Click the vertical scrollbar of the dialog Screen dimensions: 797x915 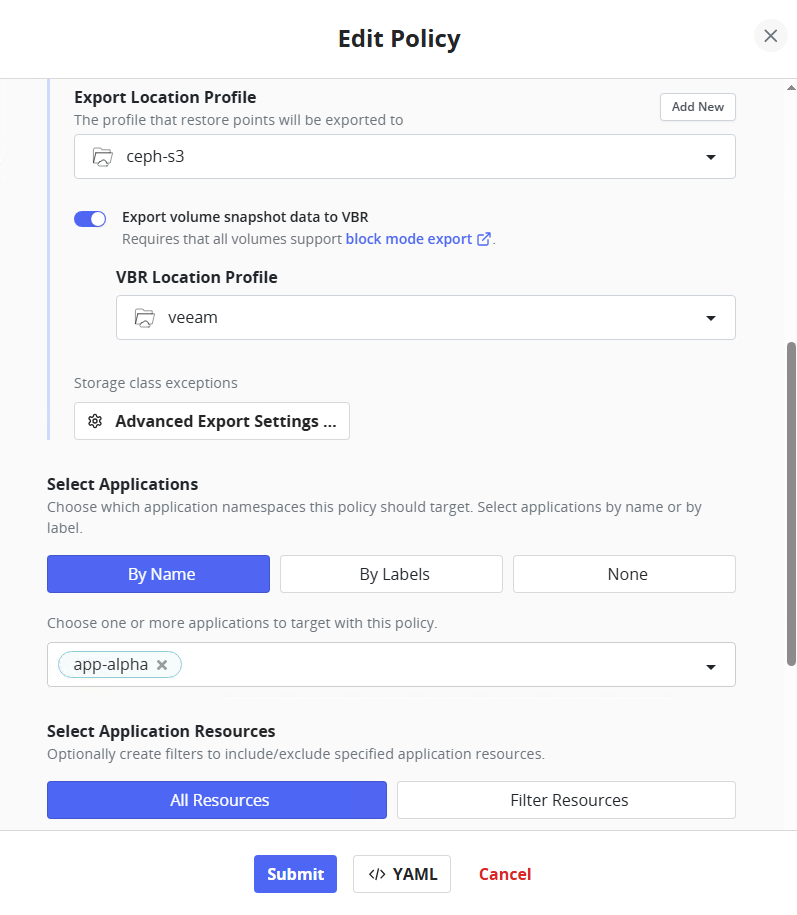click(791, 500)
